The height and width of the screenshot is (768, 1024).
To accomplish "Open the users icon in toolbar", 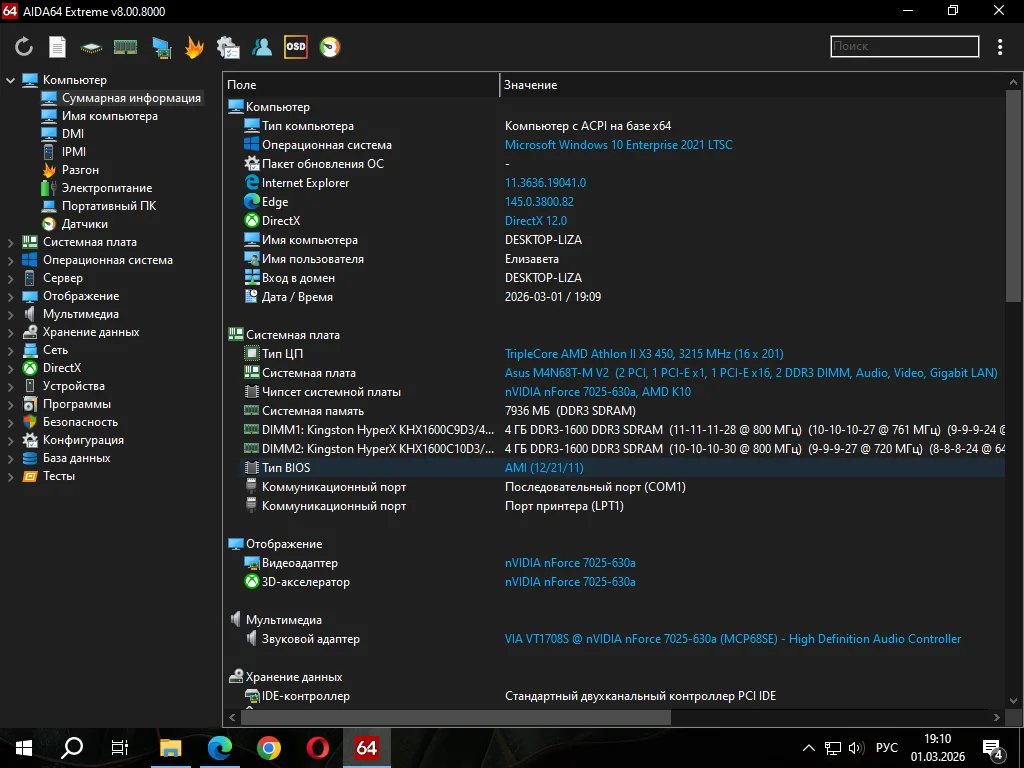I will click(262, 47).
